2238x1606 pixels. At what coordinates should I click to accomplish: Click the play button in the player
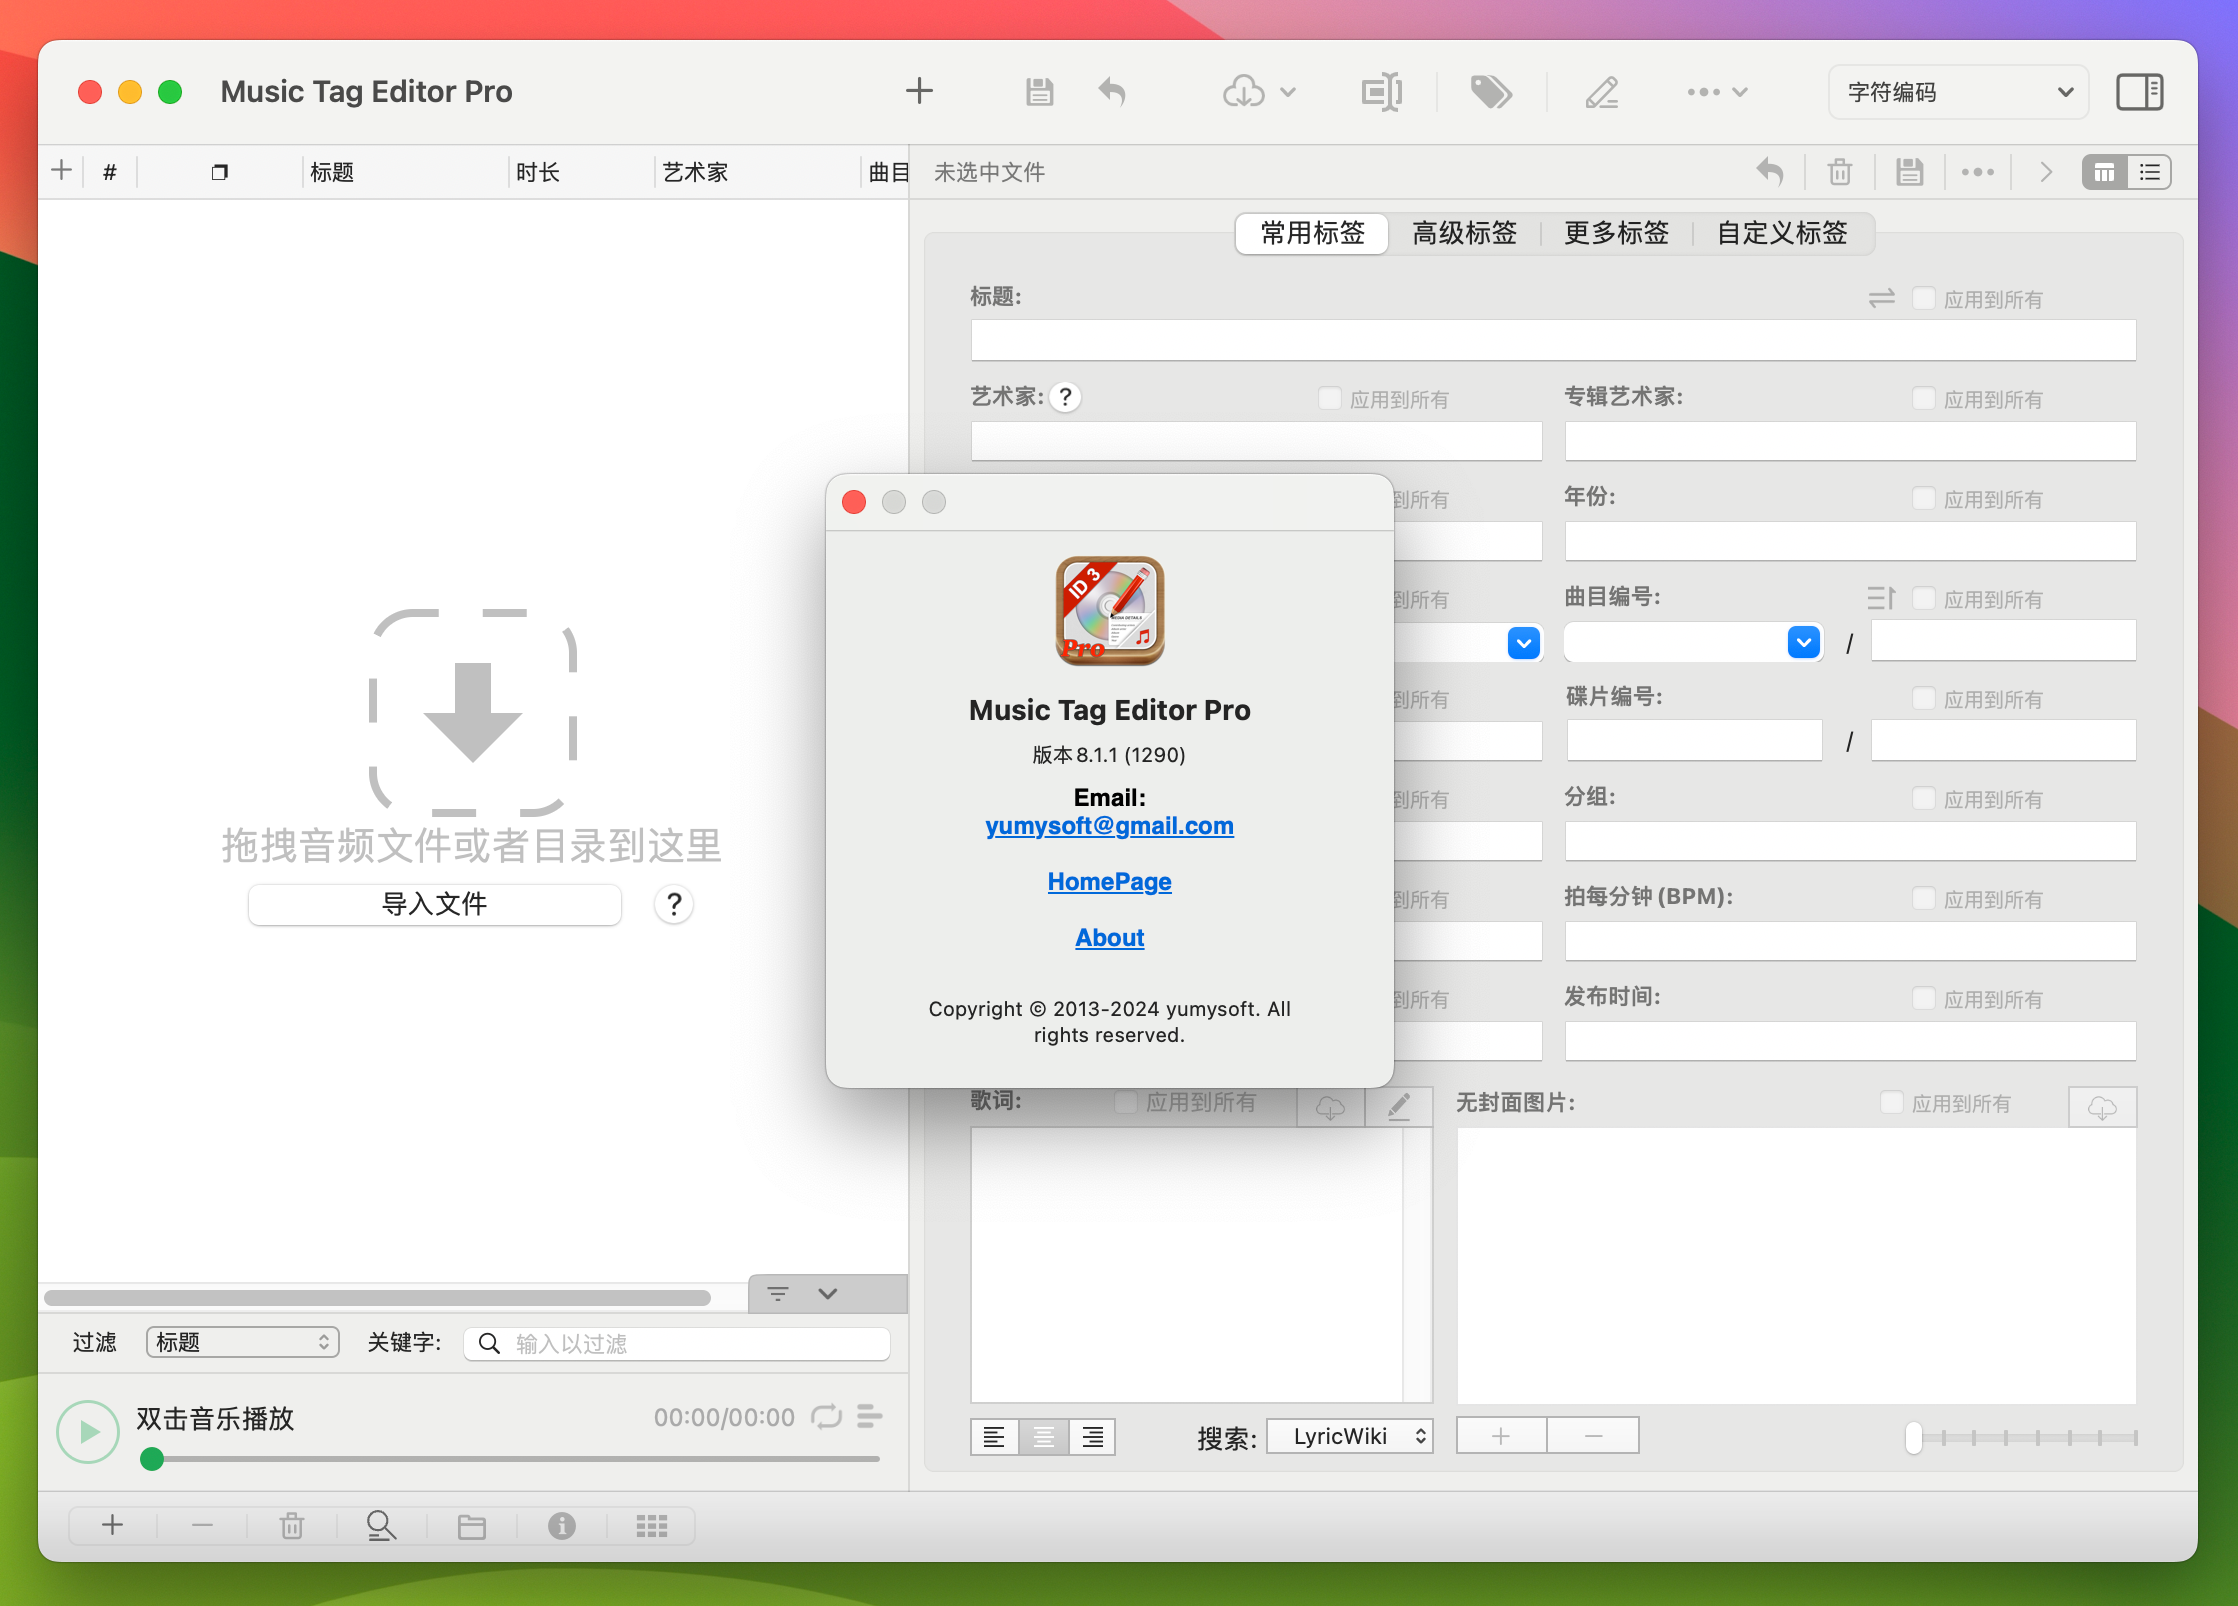88,1431
